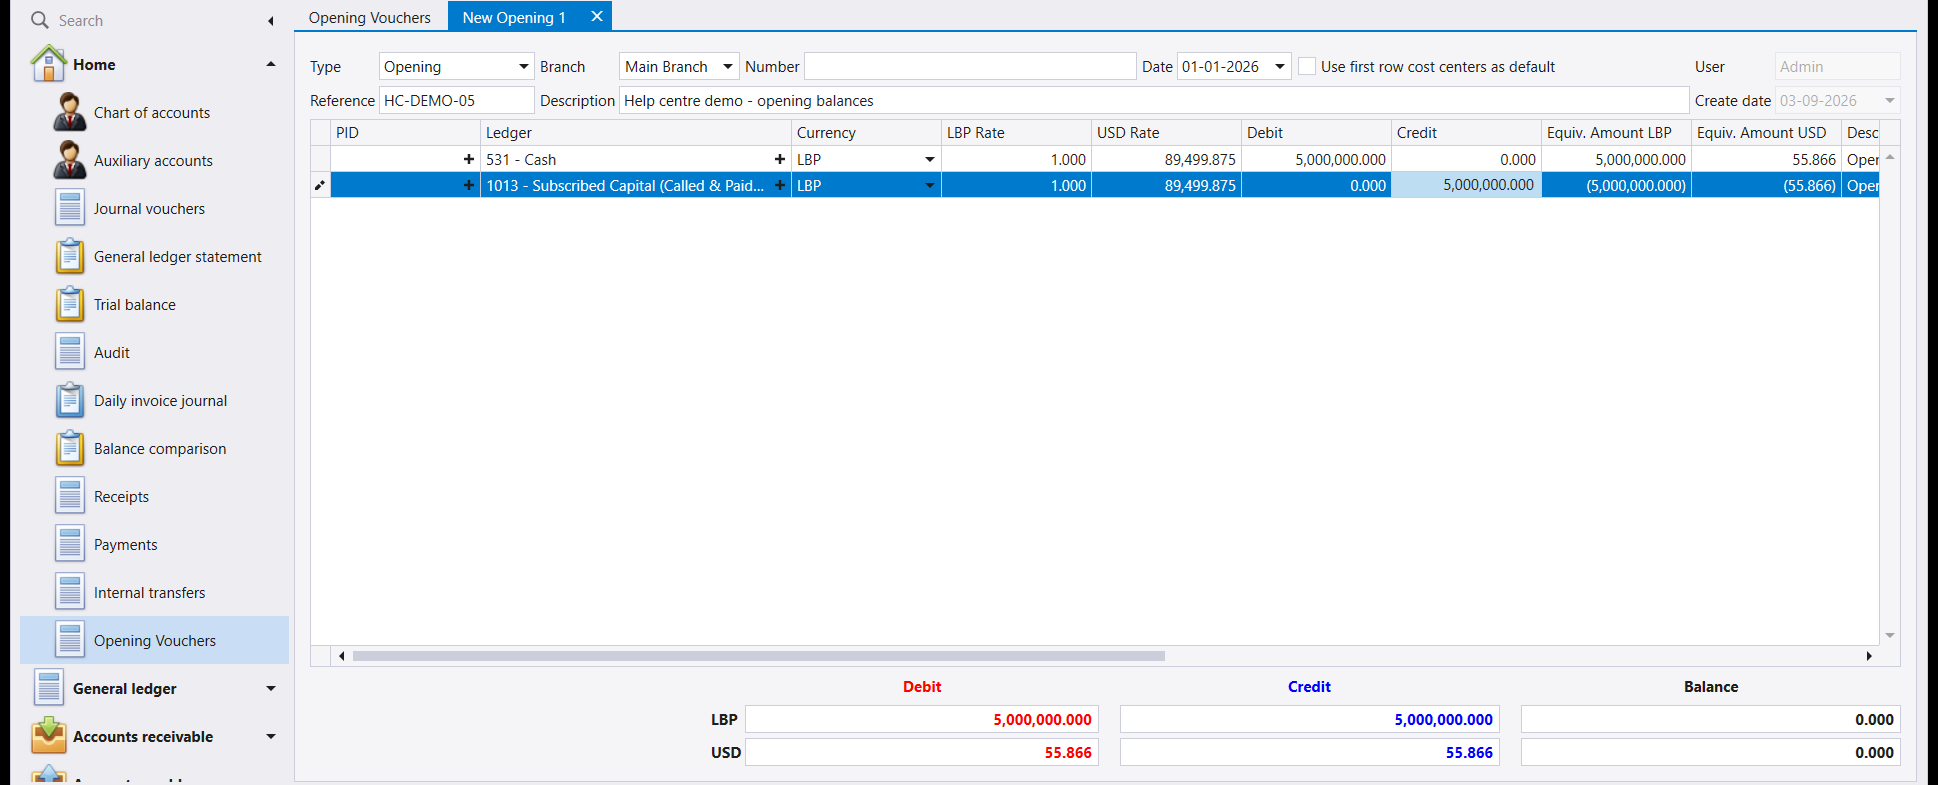Open Audit document icon
The width and height of the screenshot is (1938, 785).
(x=70, y=352)
